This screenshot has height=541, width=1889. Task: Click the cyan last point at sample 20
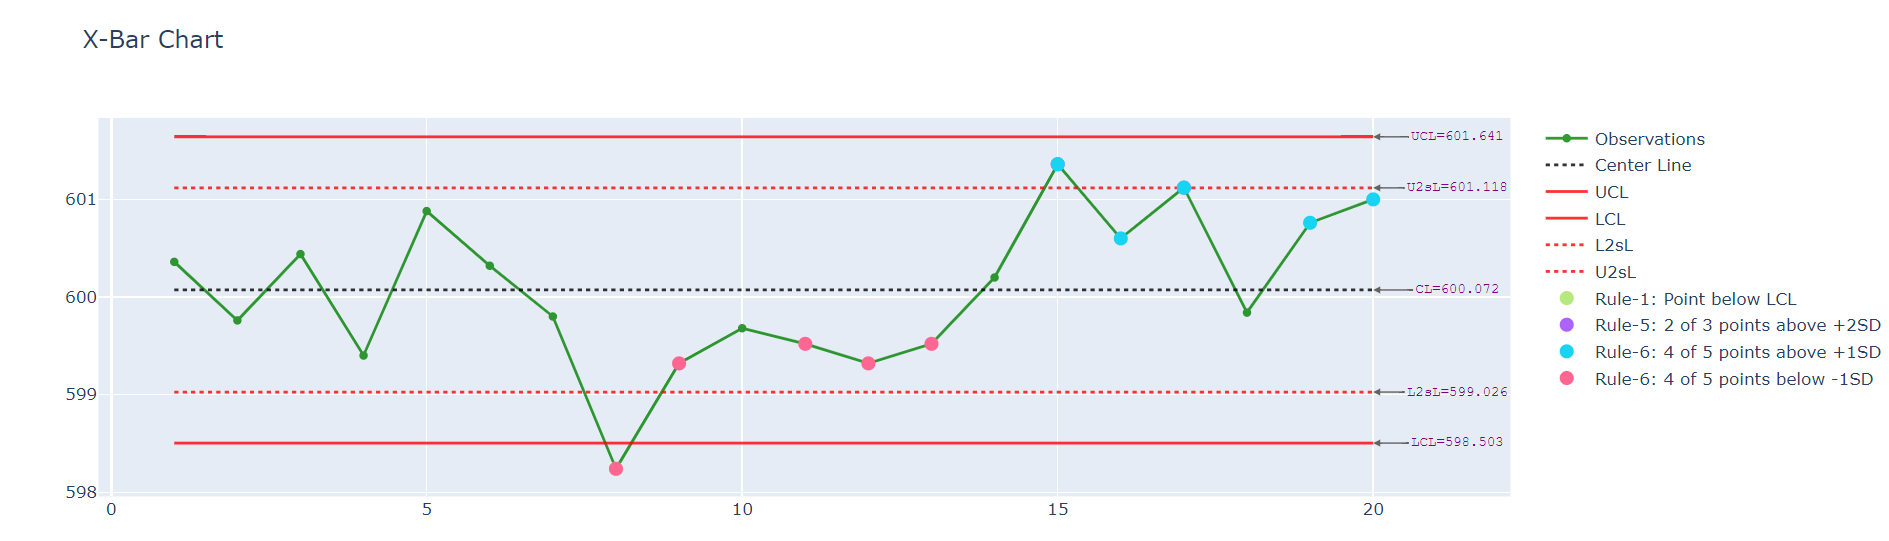1373,200
